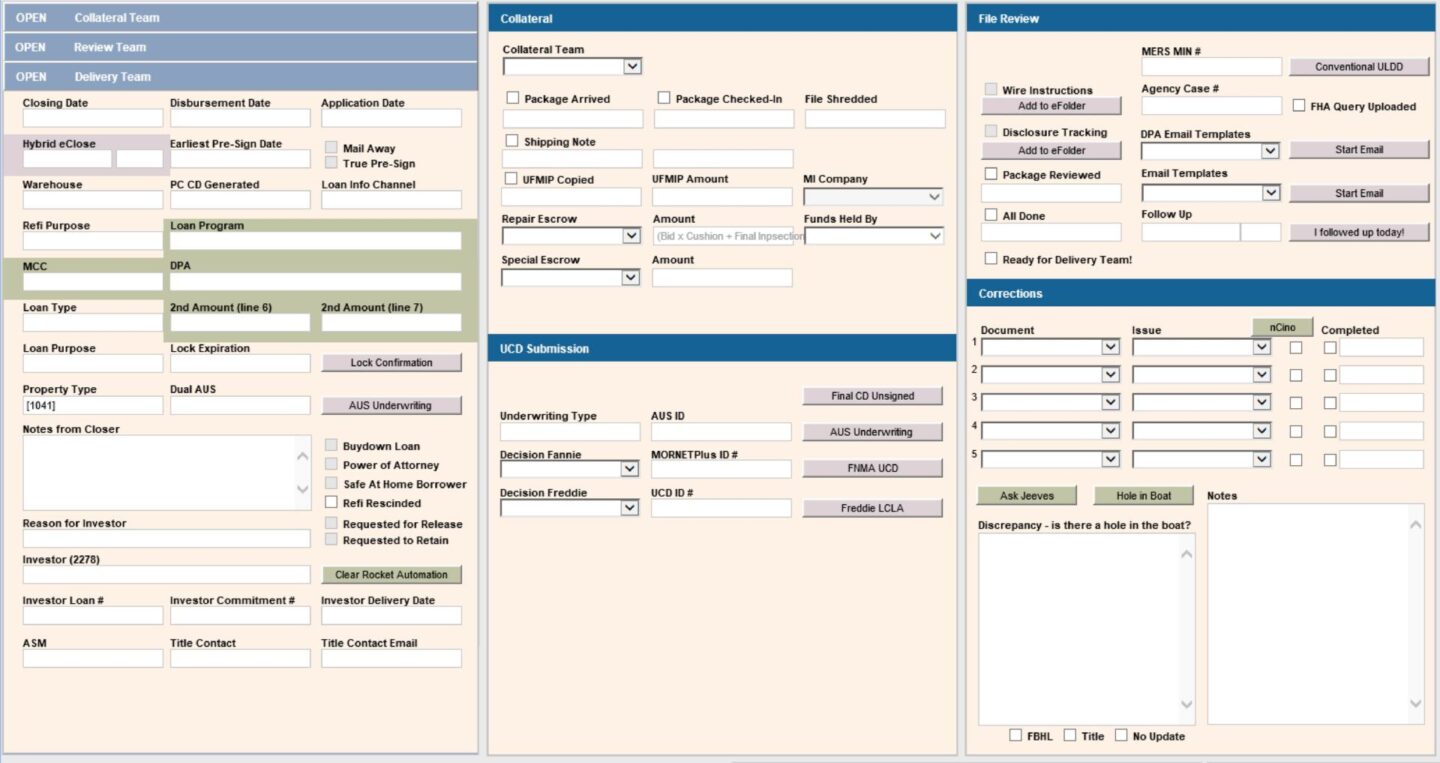Screen dimensions: 1440x763
Task: Expand the Repair Escrow dropdown
Action: (x=631, y=236)
